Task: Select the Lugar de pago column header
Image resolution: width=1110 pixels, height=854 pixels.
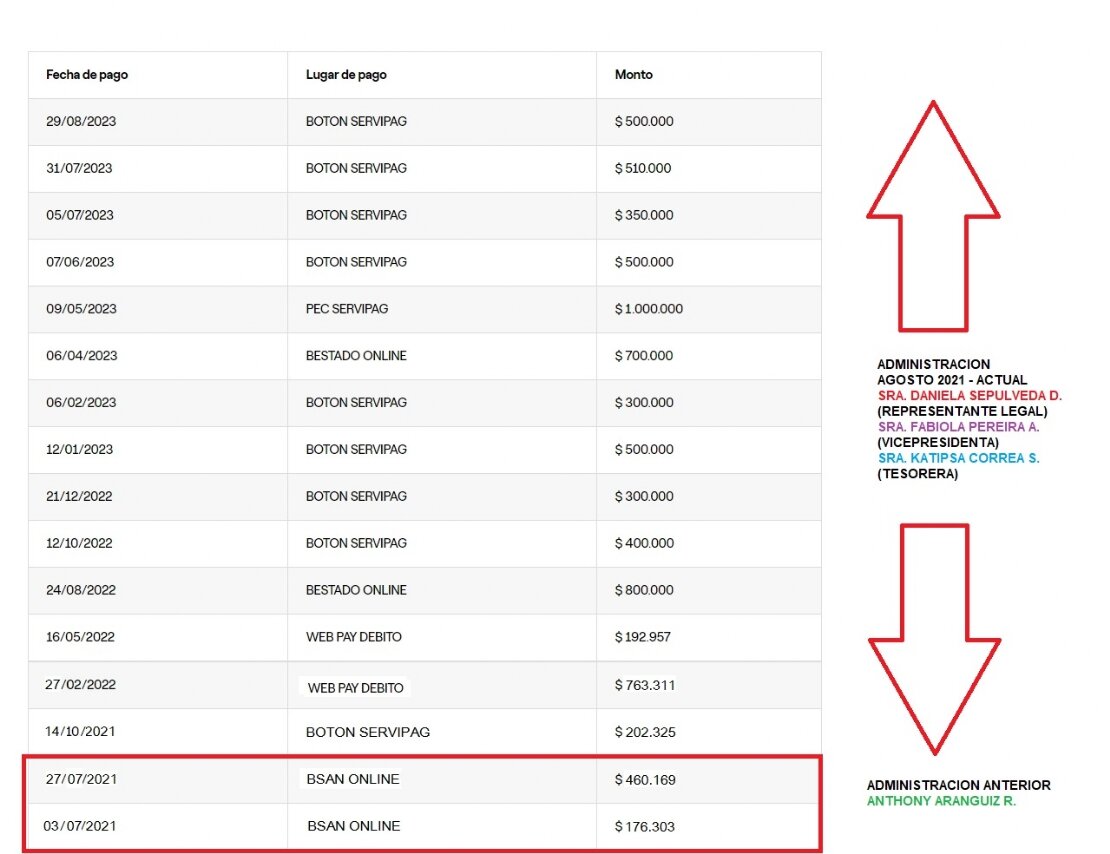Action: pyautogui.click(x=346, y=75)
